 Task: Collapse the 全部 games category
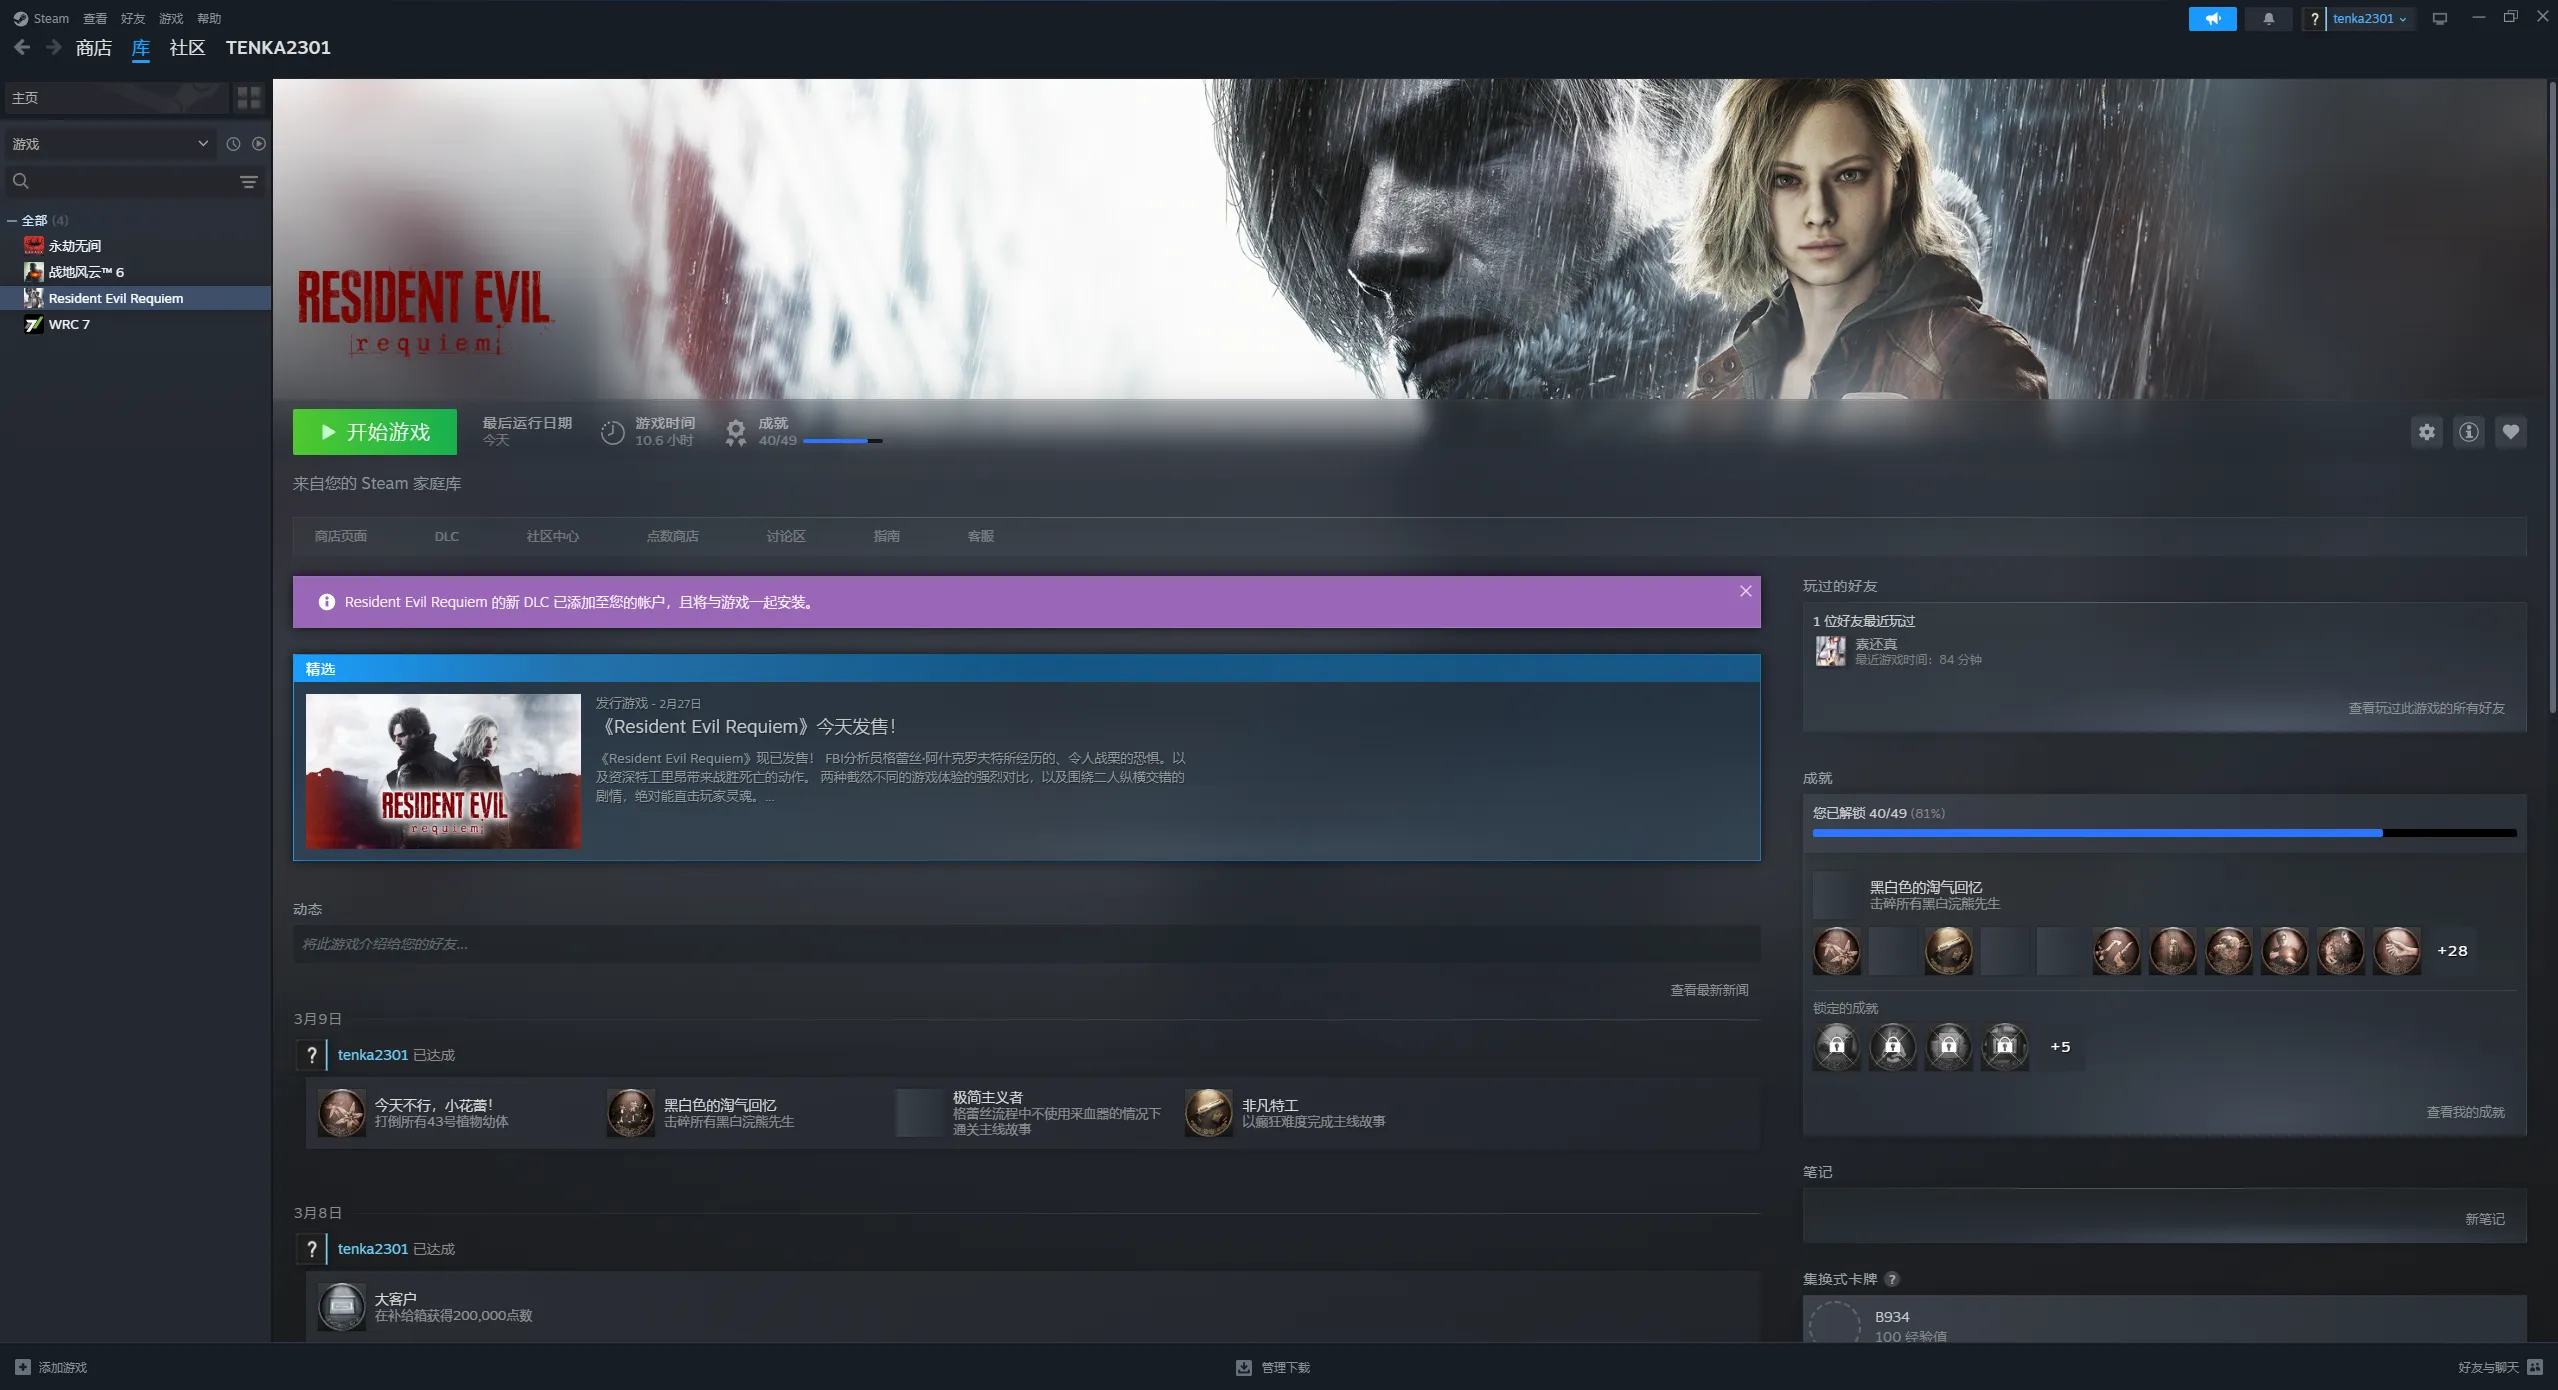coord(12,220)
